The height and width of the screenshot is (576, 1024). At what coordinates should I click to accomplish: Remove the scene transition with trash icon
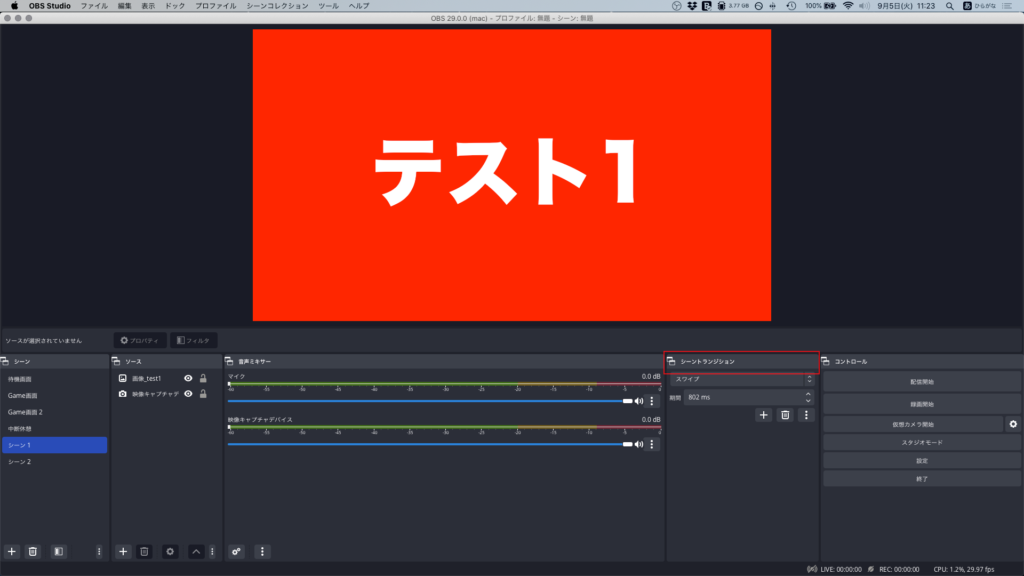(x=785, y=415)
